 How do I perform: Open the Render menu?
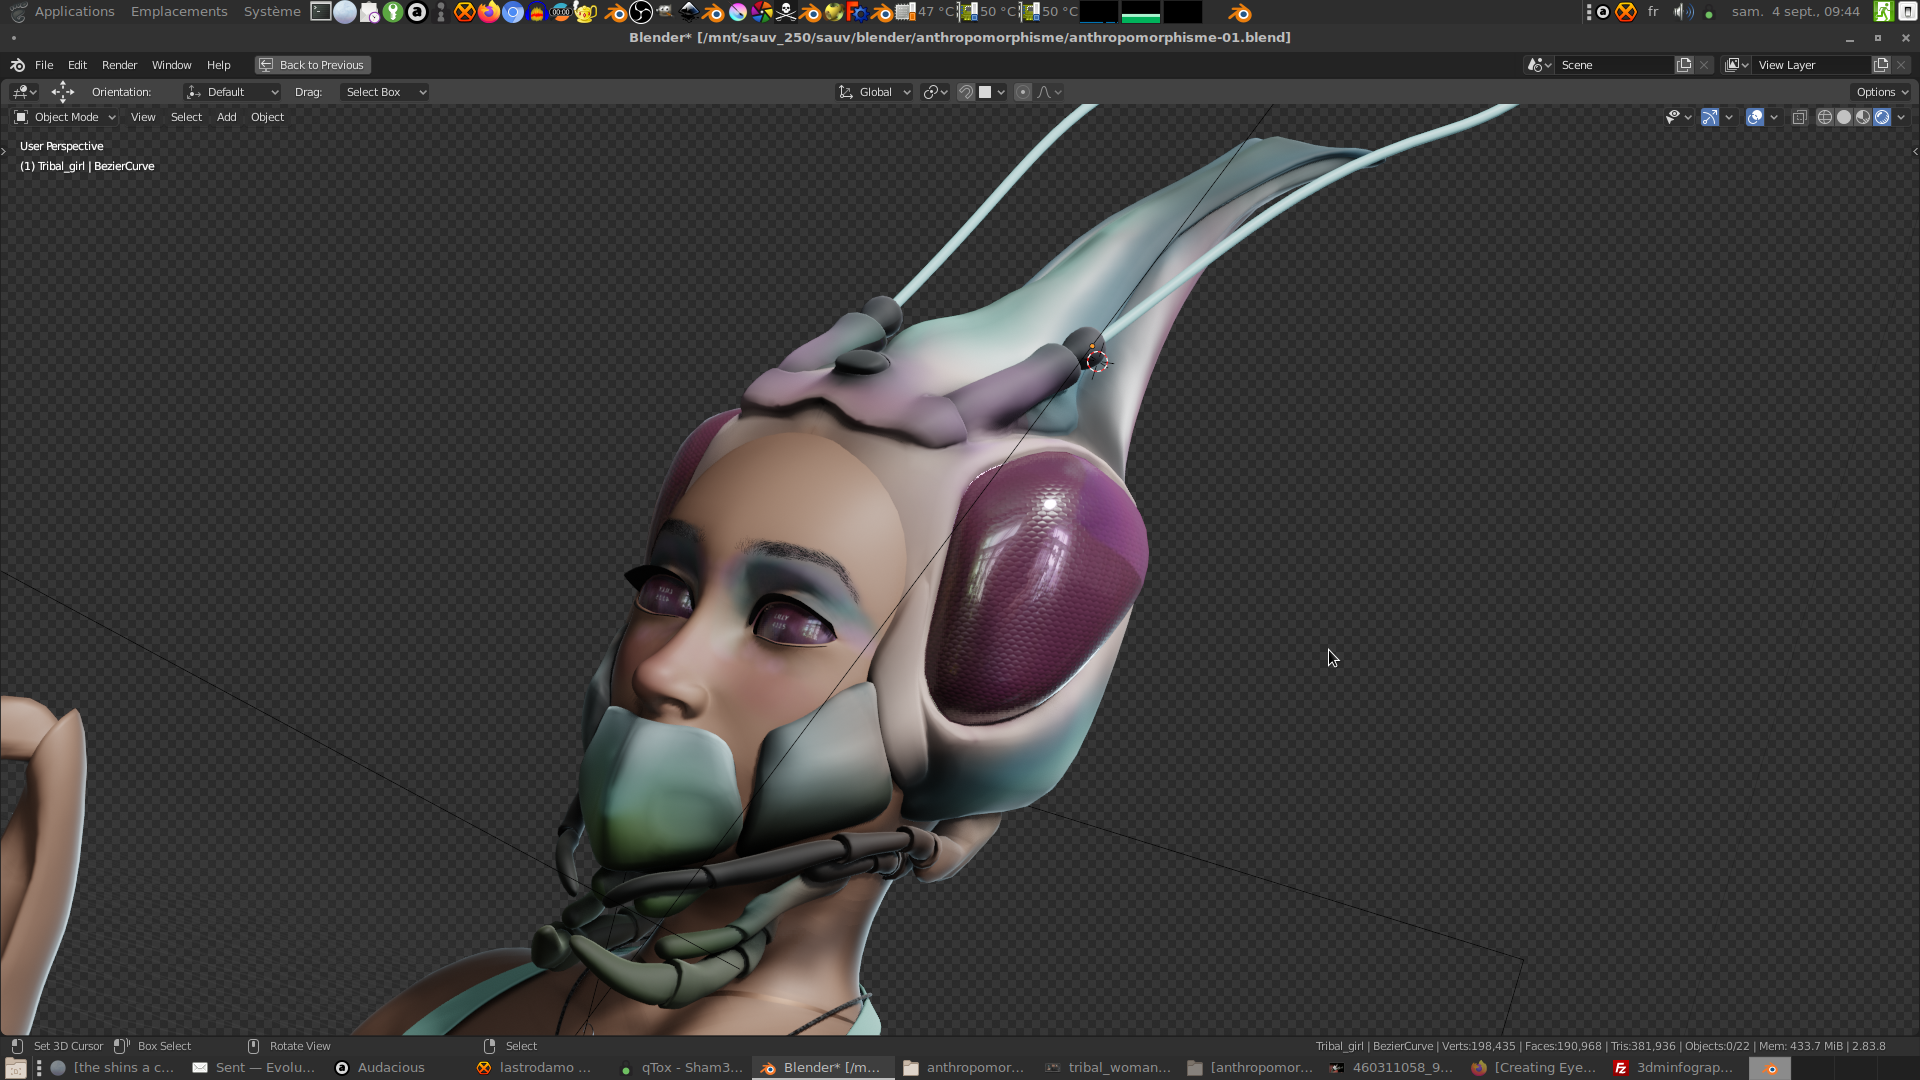tap(119, 65)
